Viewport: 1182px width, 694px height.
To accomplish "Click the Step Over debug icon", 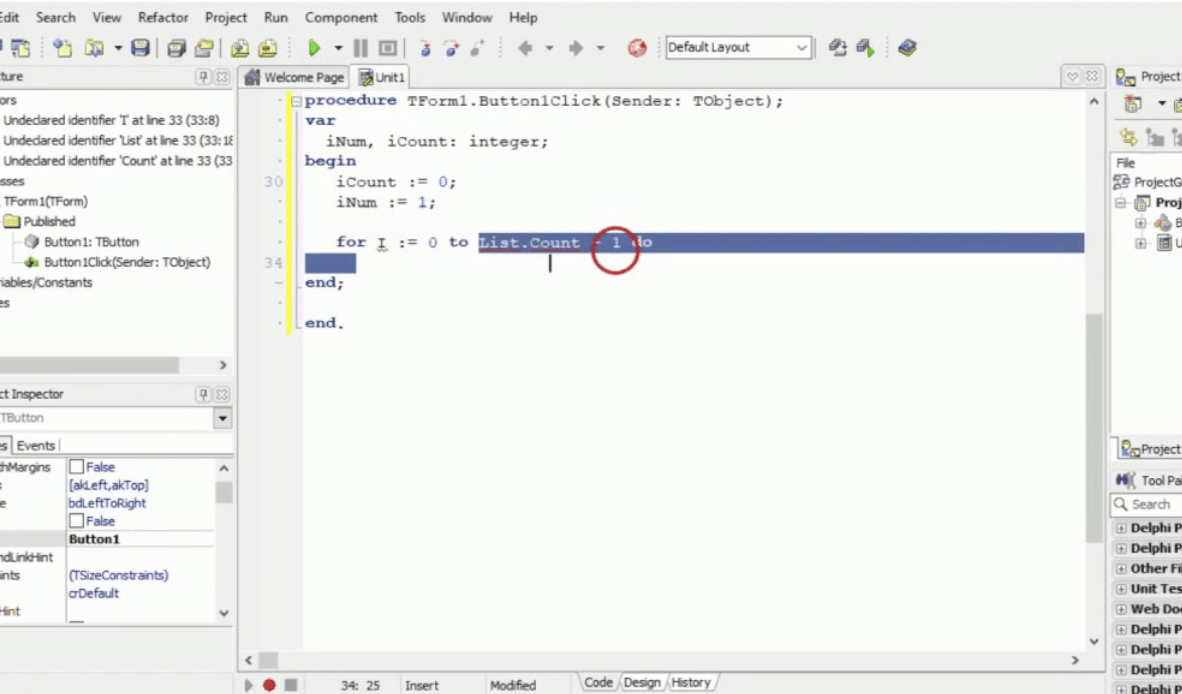I will coord(452,48).
